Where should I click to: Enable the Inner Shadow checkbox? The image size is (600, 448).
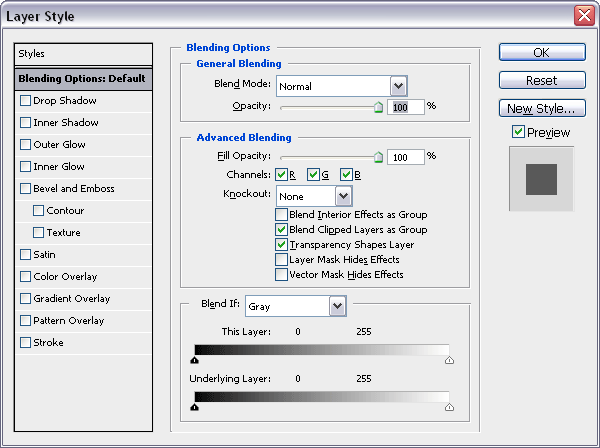(25, 122)
